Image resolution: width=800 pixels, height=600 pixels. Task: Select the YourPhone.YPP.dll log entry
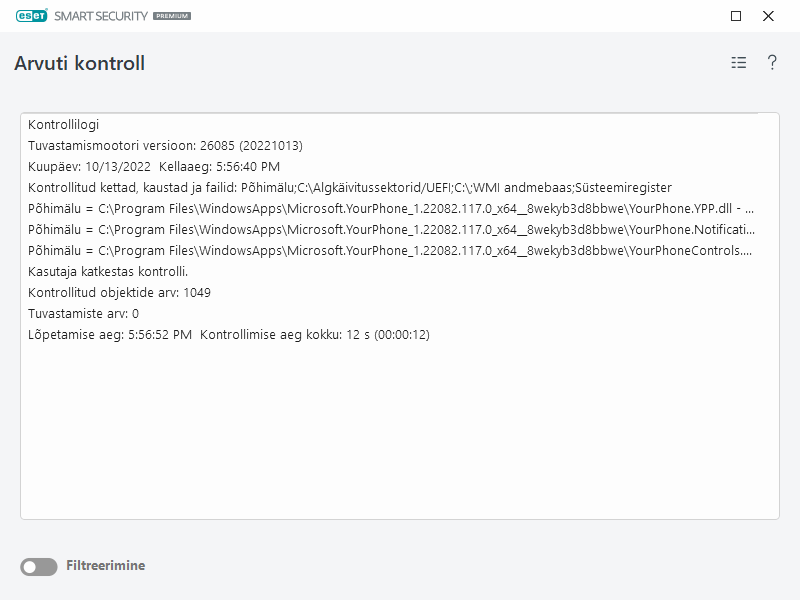[390, 209]
